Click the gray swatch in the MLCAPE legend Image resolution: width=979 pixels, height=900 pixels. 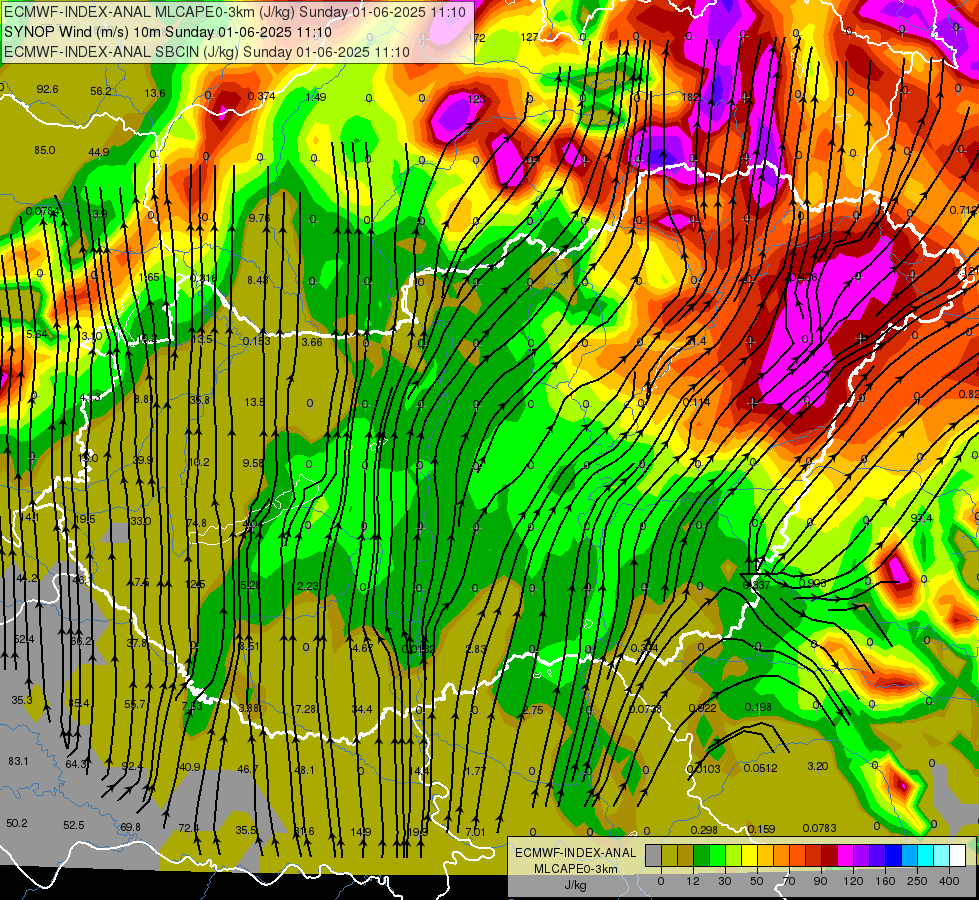tap(654, 855)
